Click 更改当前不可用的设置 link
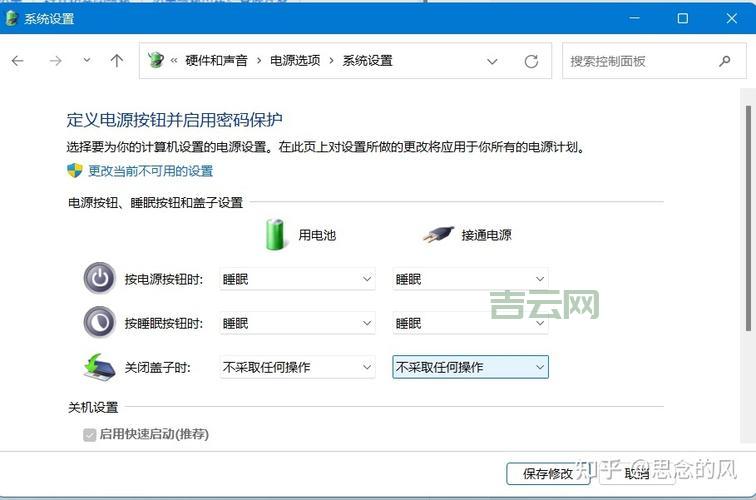This screenshot has width=756, height=500. 151,171
